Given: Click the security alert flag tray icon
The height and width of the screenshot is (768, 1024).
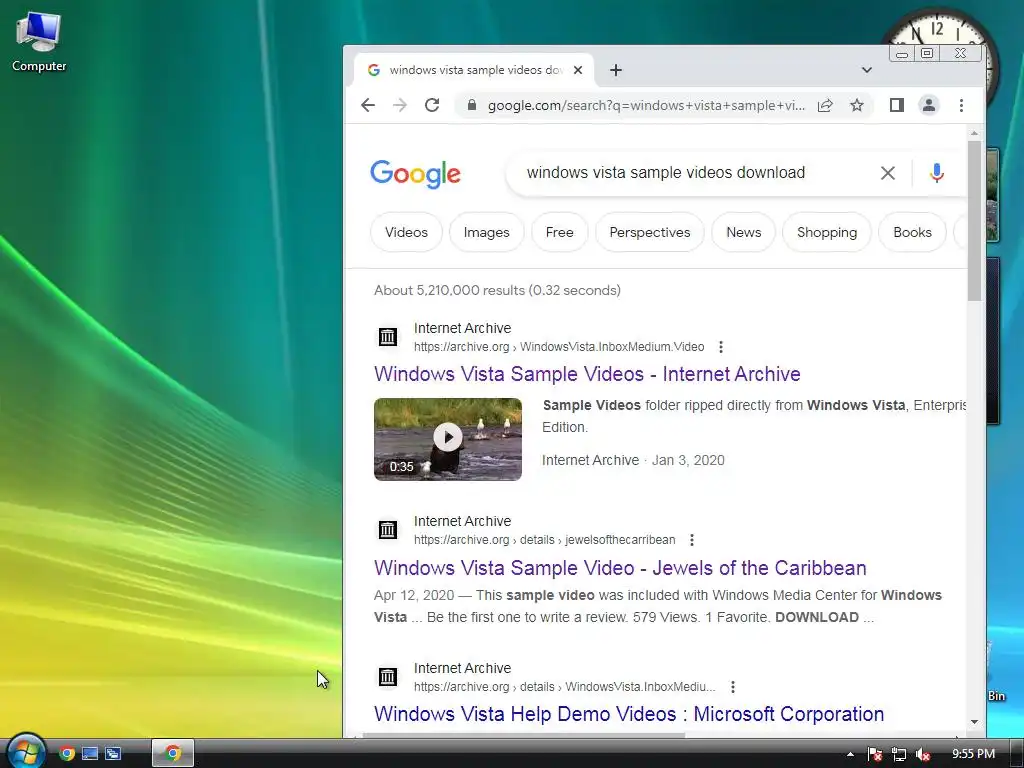Looking at the screenshot, I should coord(875,754).
